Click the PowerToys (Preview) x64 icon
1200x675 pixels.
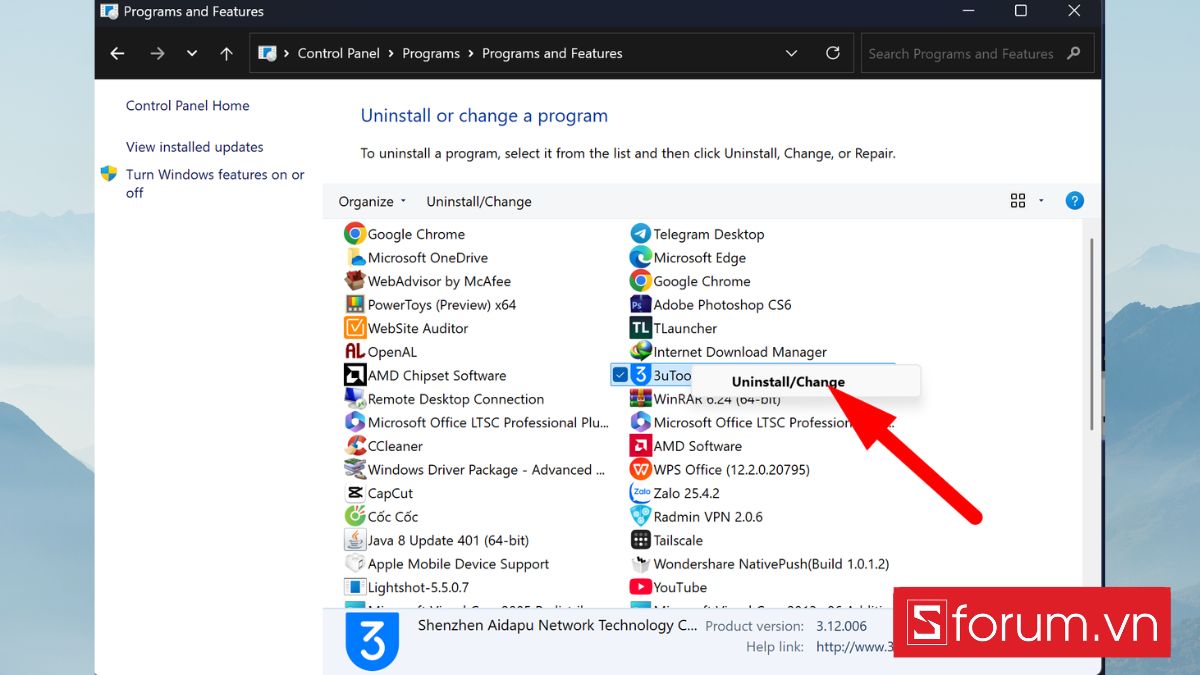click(354, 305)
